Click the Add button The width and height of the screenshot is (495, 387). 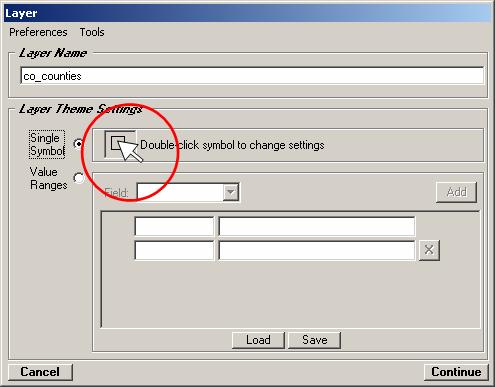(x=456, y=192)
